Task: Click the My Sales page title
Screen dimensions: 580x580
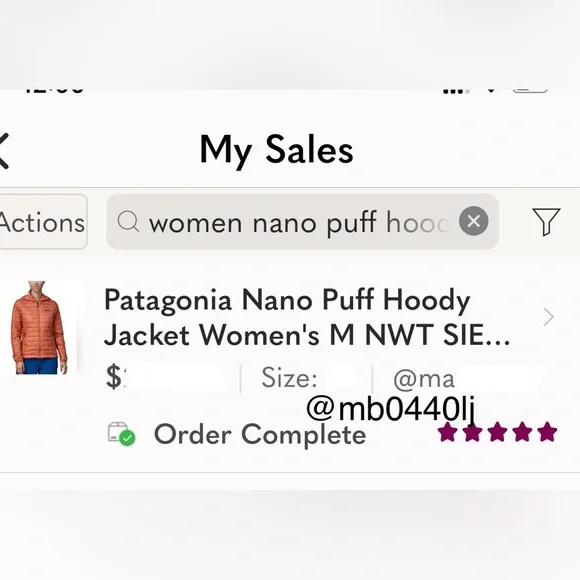Action: (x=276, y=150)
